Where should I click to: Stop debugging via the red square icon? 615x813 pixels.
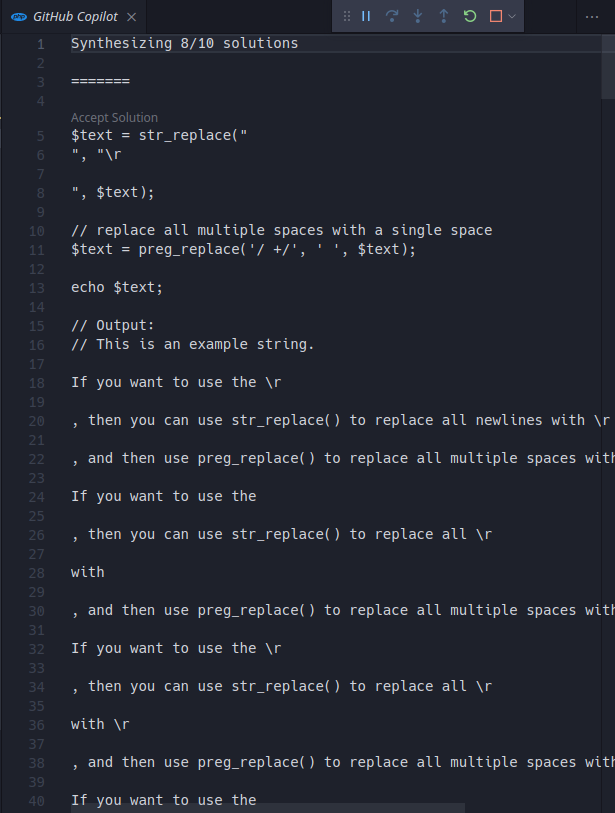coord(494,16)
